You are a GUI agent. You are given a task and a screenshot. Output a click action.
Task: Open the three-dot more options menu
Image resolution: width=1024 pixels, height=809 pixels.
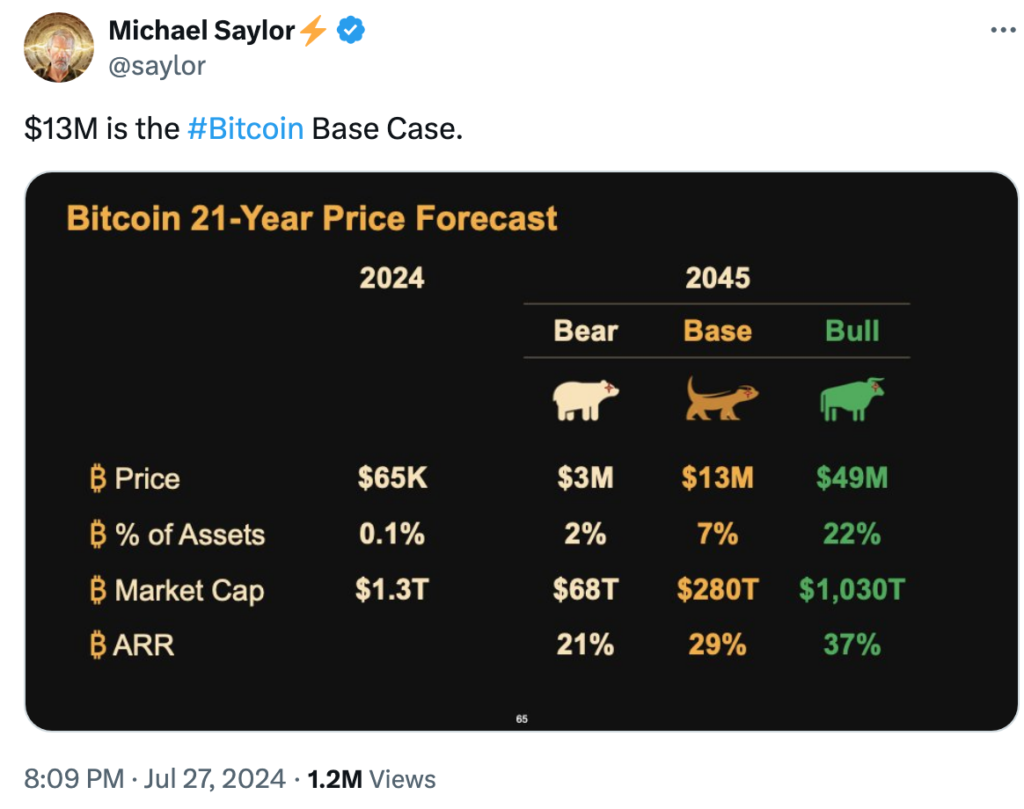1001,30
